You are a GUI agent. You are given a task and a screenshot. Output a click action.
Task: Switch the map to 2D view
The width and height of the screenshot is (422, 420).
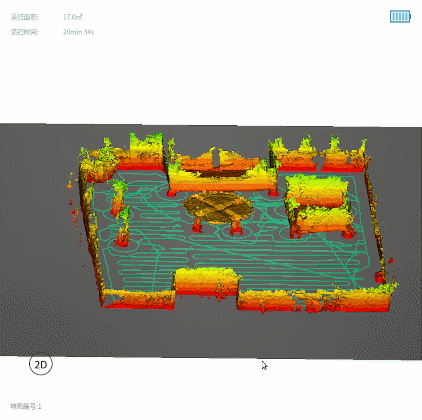click(x=41, y=364)
